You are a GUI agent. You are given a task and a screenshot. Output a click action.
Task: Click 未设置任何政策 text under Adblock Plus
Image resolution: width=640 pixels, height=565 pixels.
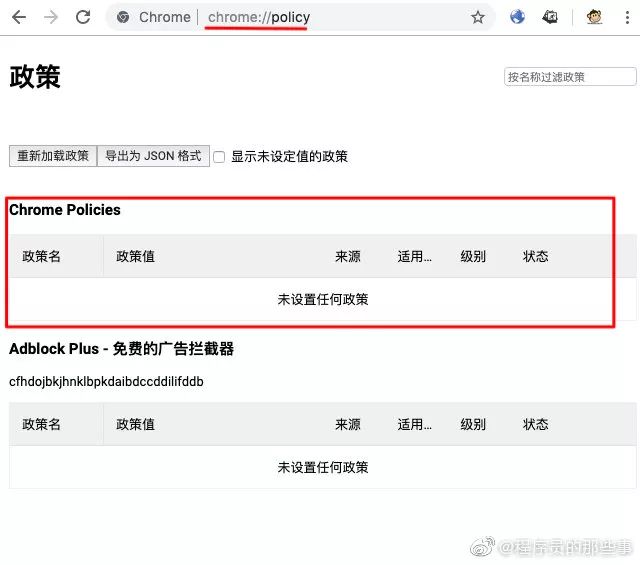(x=323, y=467)
